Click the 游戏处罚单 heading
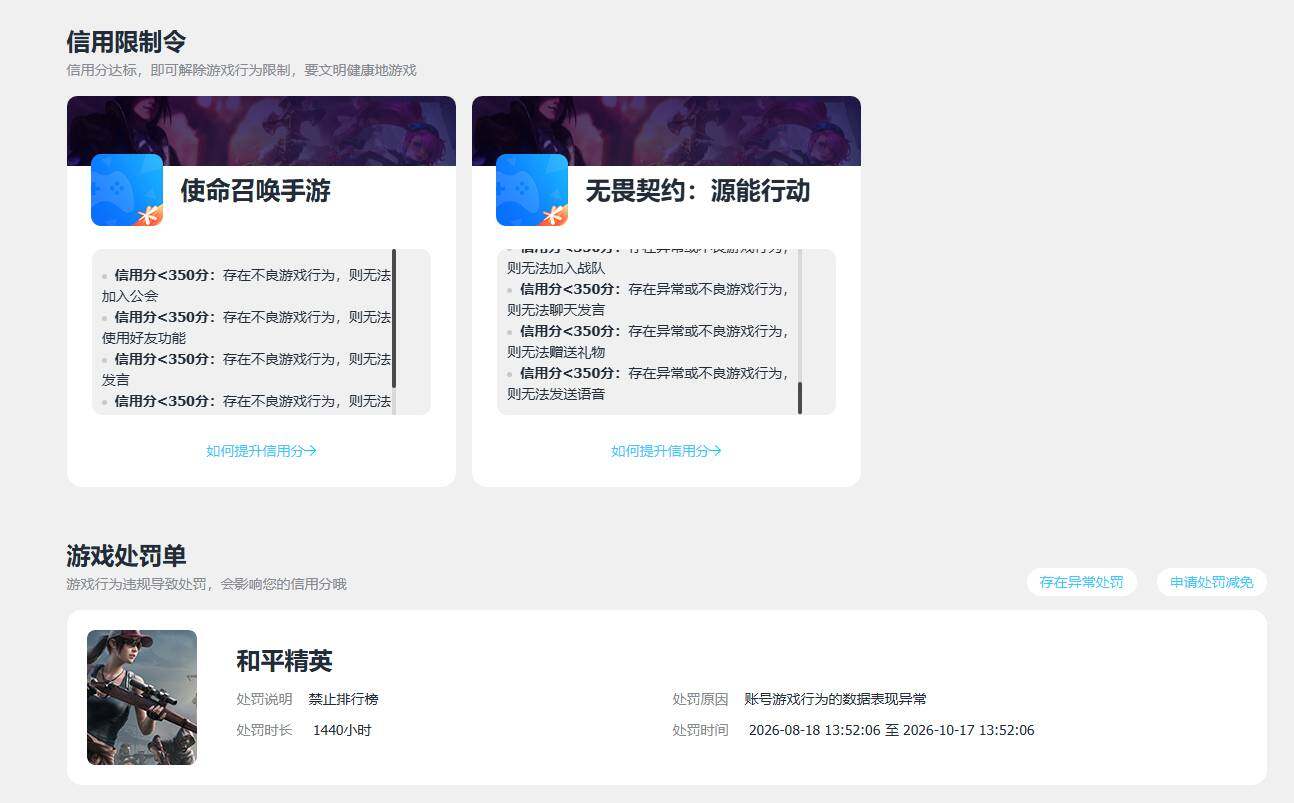The width and height of the screenshot is (1294, 803). 126,556
